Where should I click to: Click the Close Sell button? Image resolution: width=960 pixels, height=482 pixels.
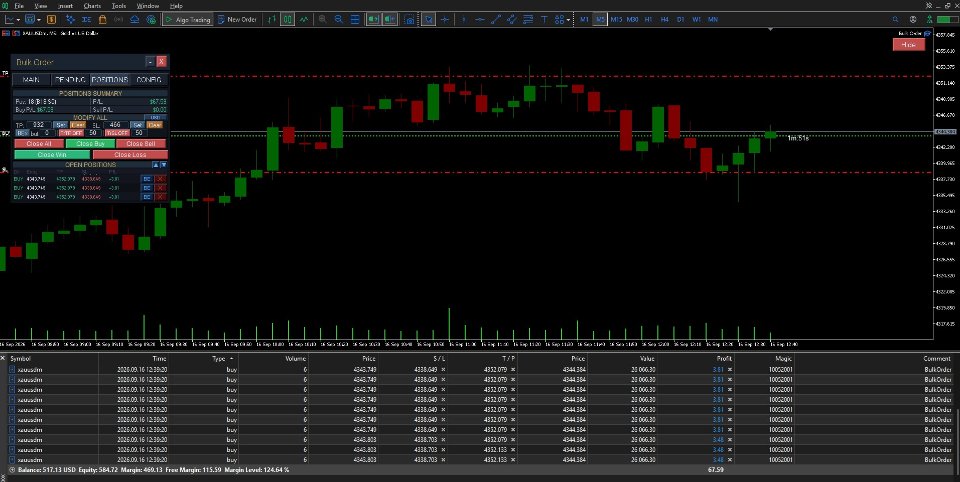coord(141,143)
